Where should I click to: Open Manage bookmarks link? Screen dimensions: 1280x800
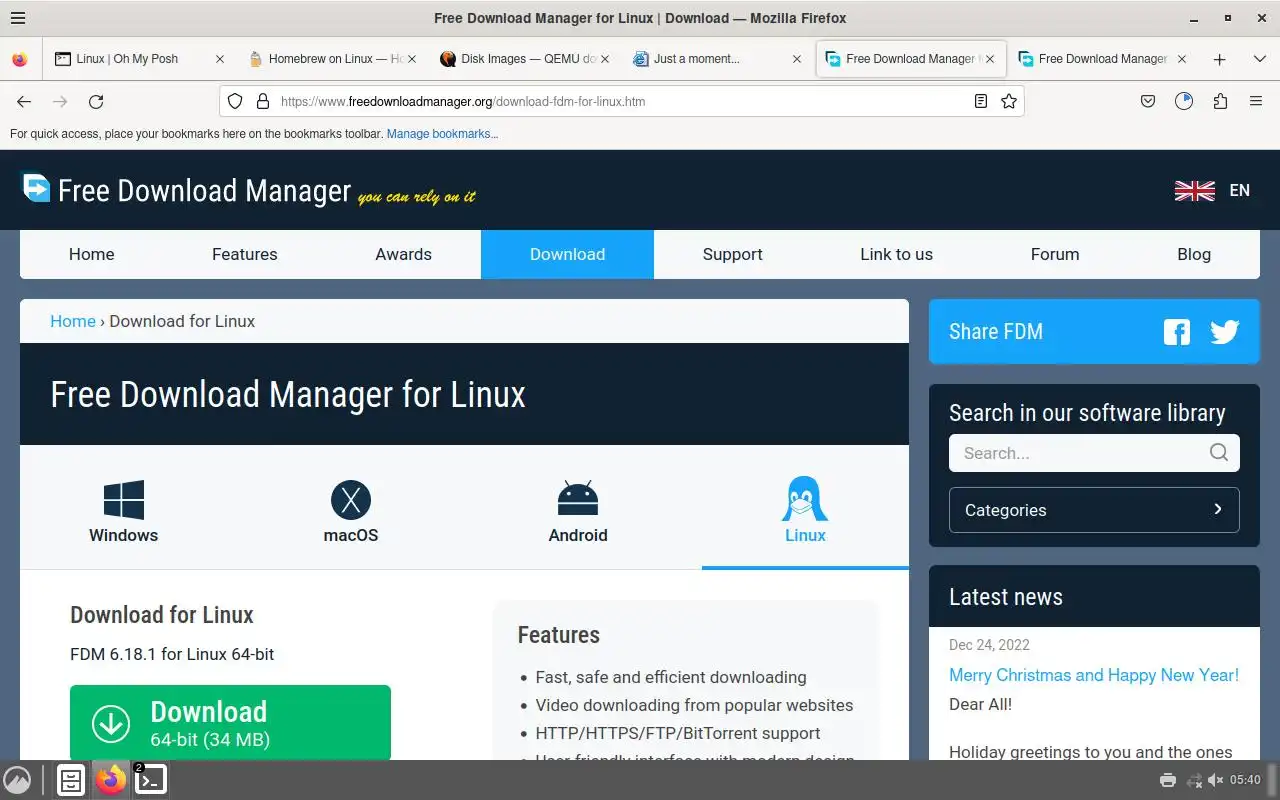pyautogui.click(x=442, y=133)
